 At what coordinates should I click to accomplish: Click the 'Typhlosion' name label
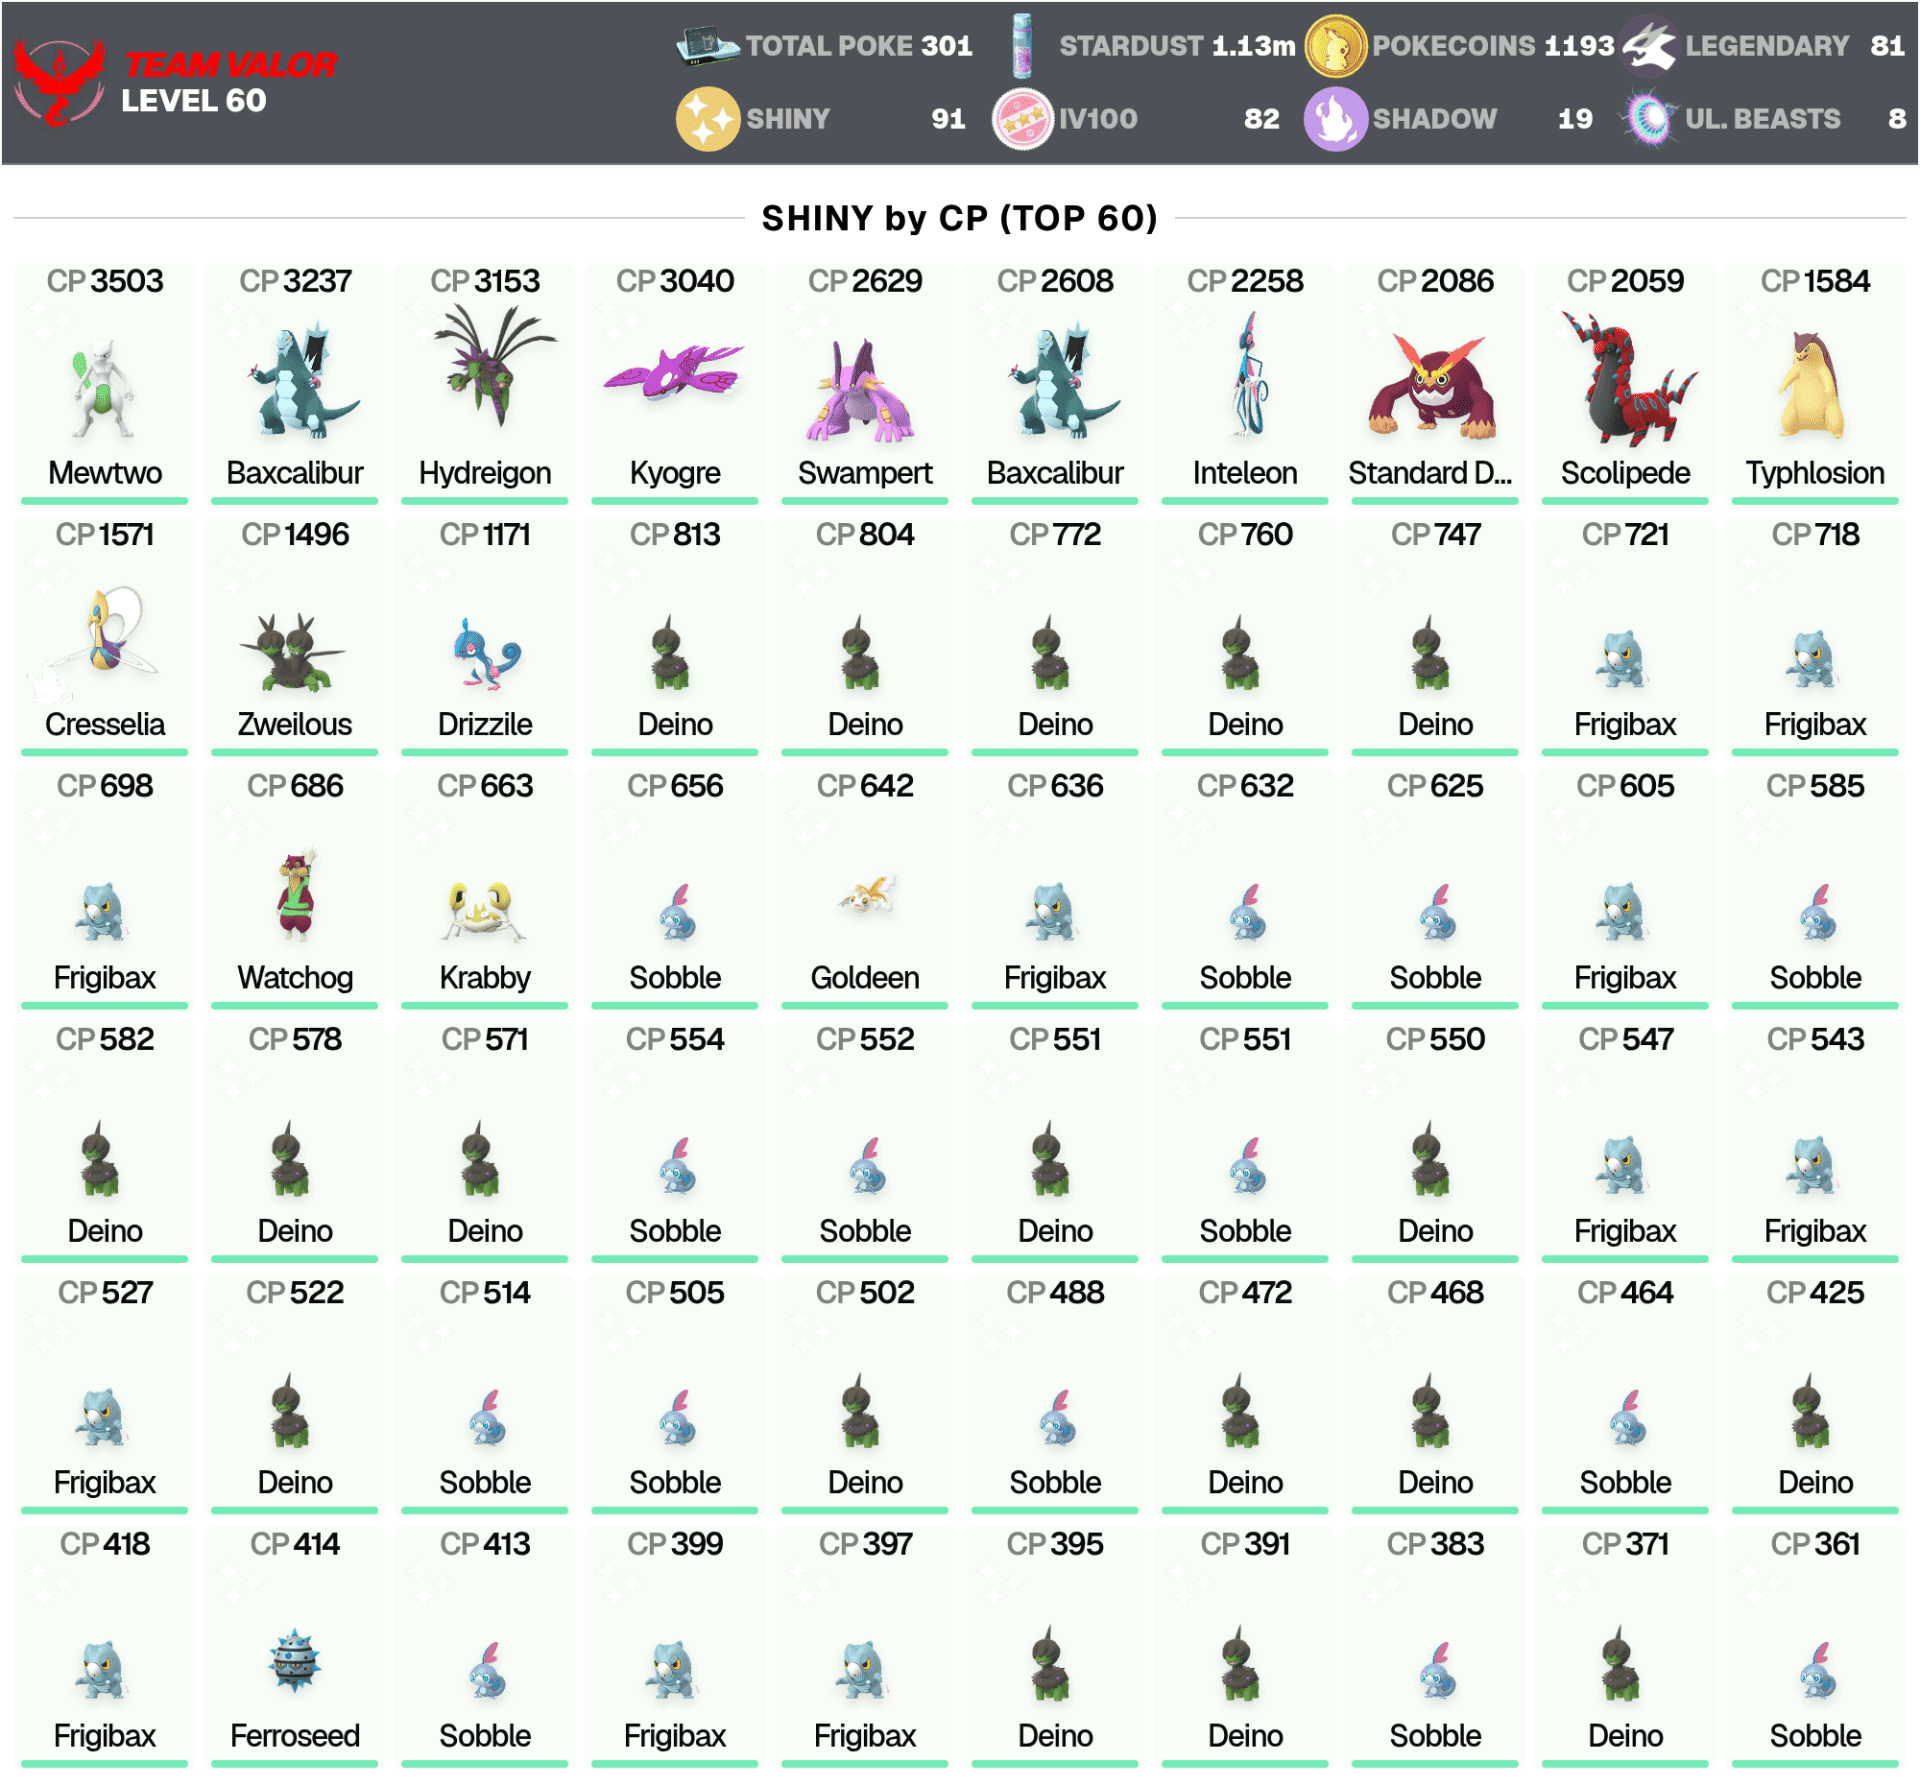point(1815,473)
